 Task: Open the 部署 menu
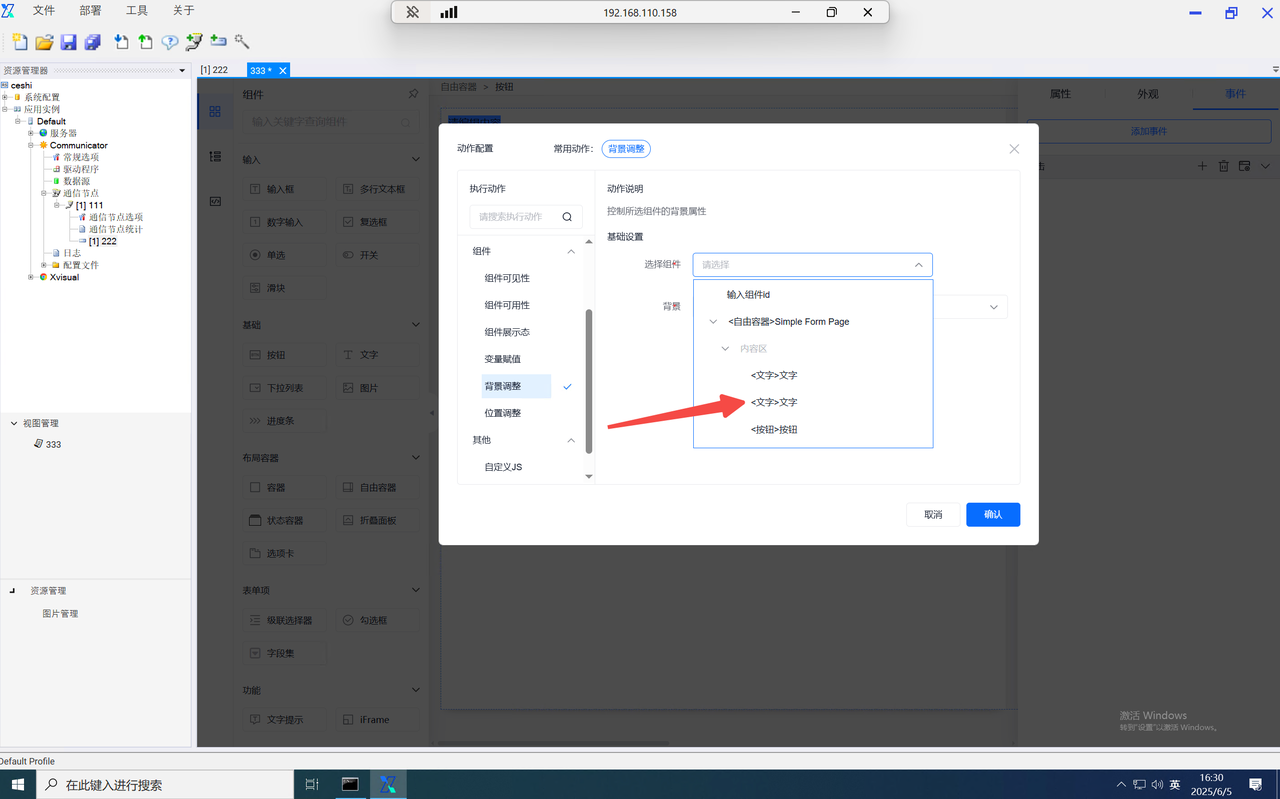(90, 10)
